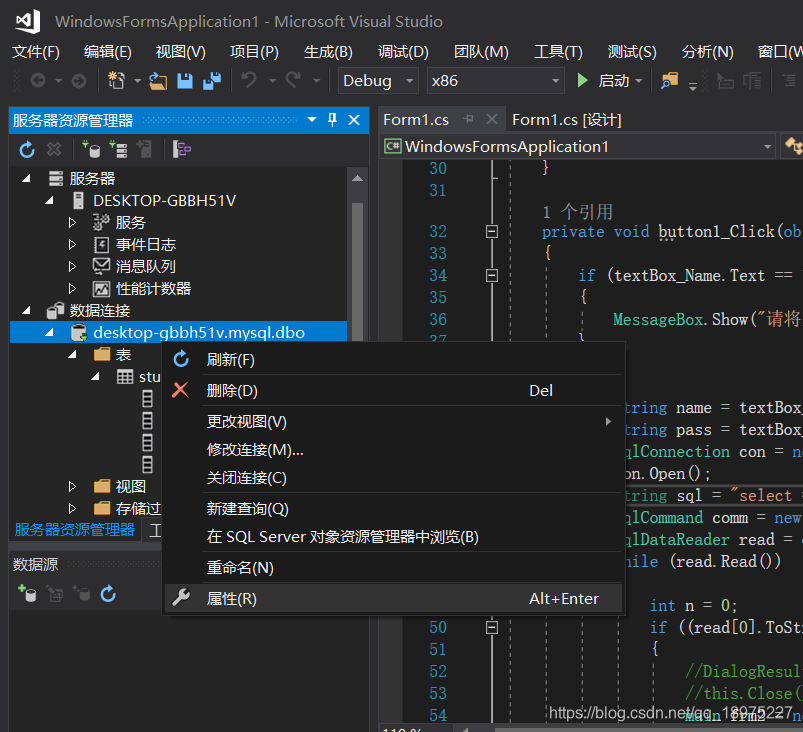Click the wrench icon beside 属性(R)

pos(181,597)
